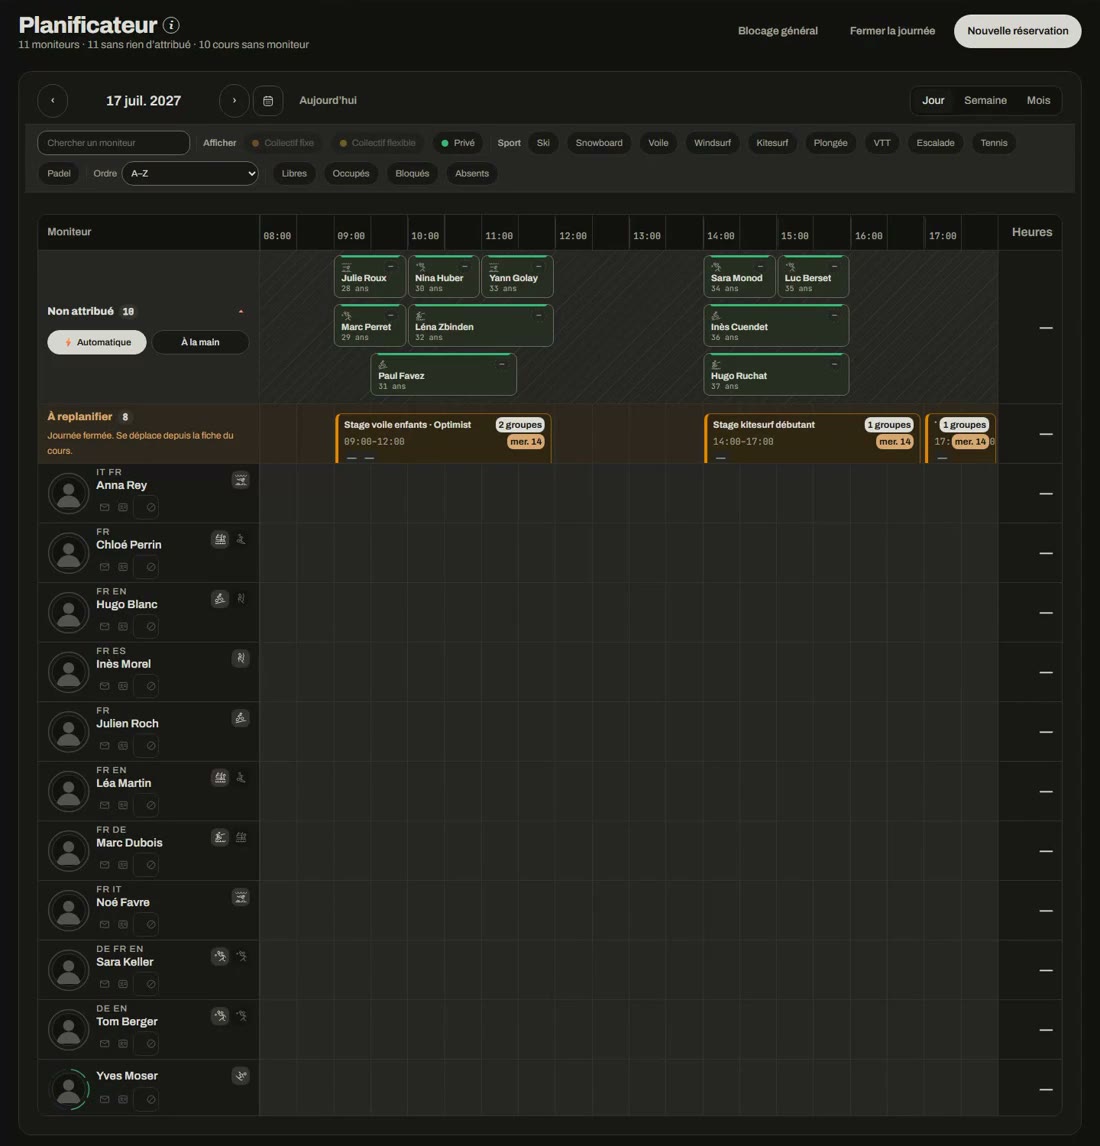This screenshot has height=1146, width=1100.
Task: Toggle the Collectif flexible filter
Action: coord(378,143)
